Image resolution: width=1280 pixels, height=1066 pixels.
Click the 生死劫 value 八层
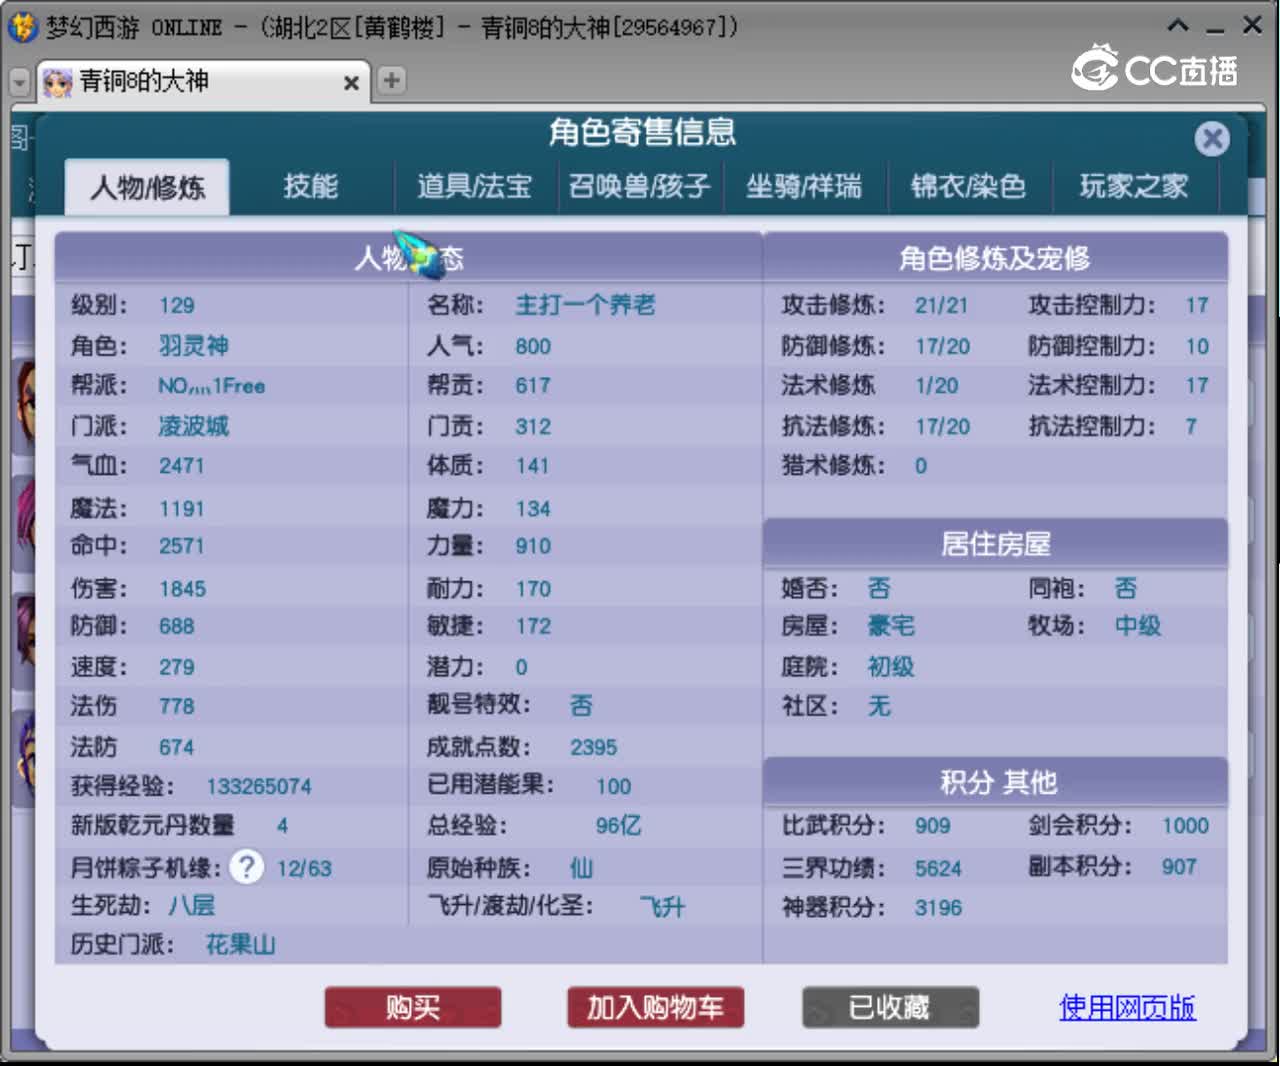point(191,906)
